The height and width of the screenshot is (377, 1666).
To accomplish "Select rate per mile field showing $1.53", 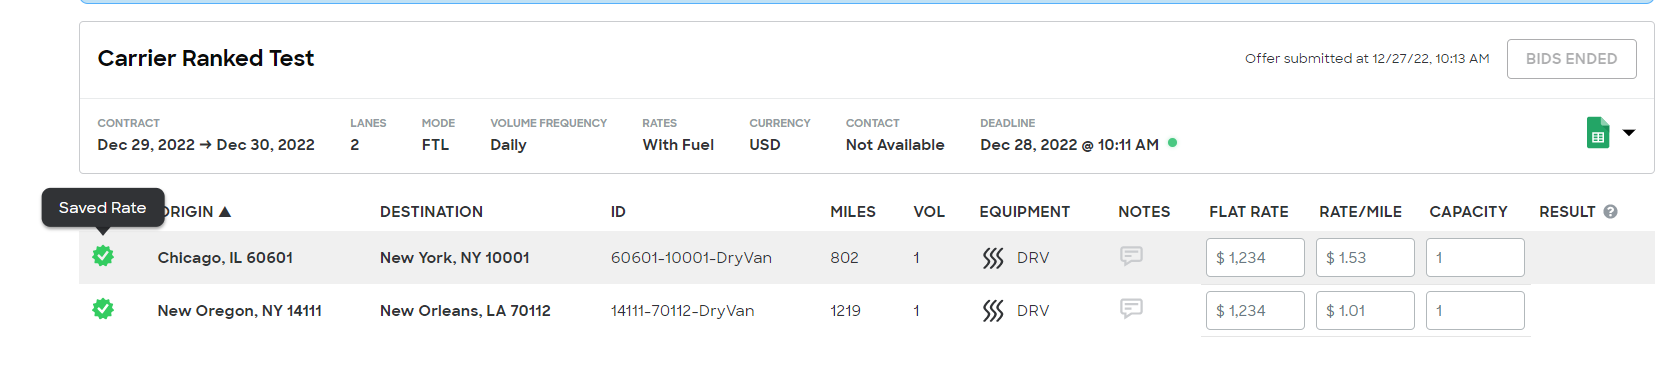I will pyautogui.click(x=1365, y=257).
